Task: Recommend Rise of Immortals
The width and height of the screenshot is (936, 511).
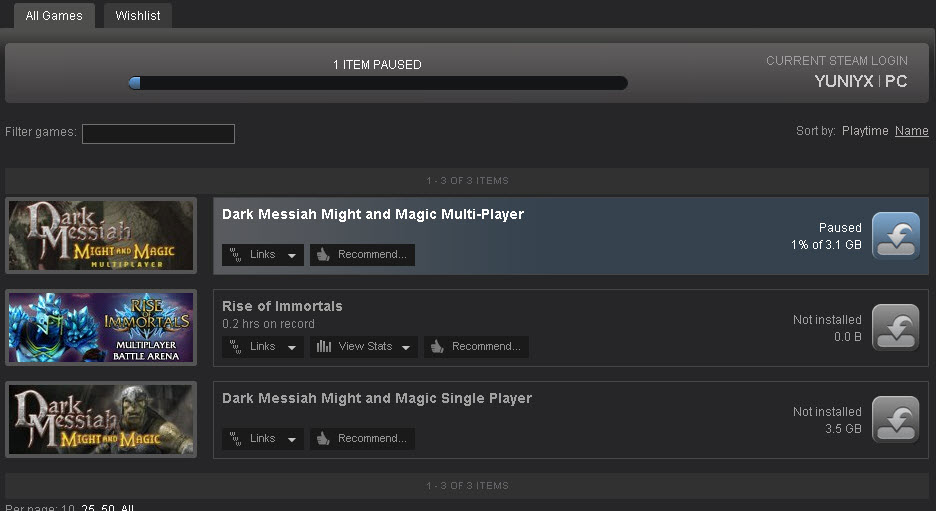Action: point(476,347)
